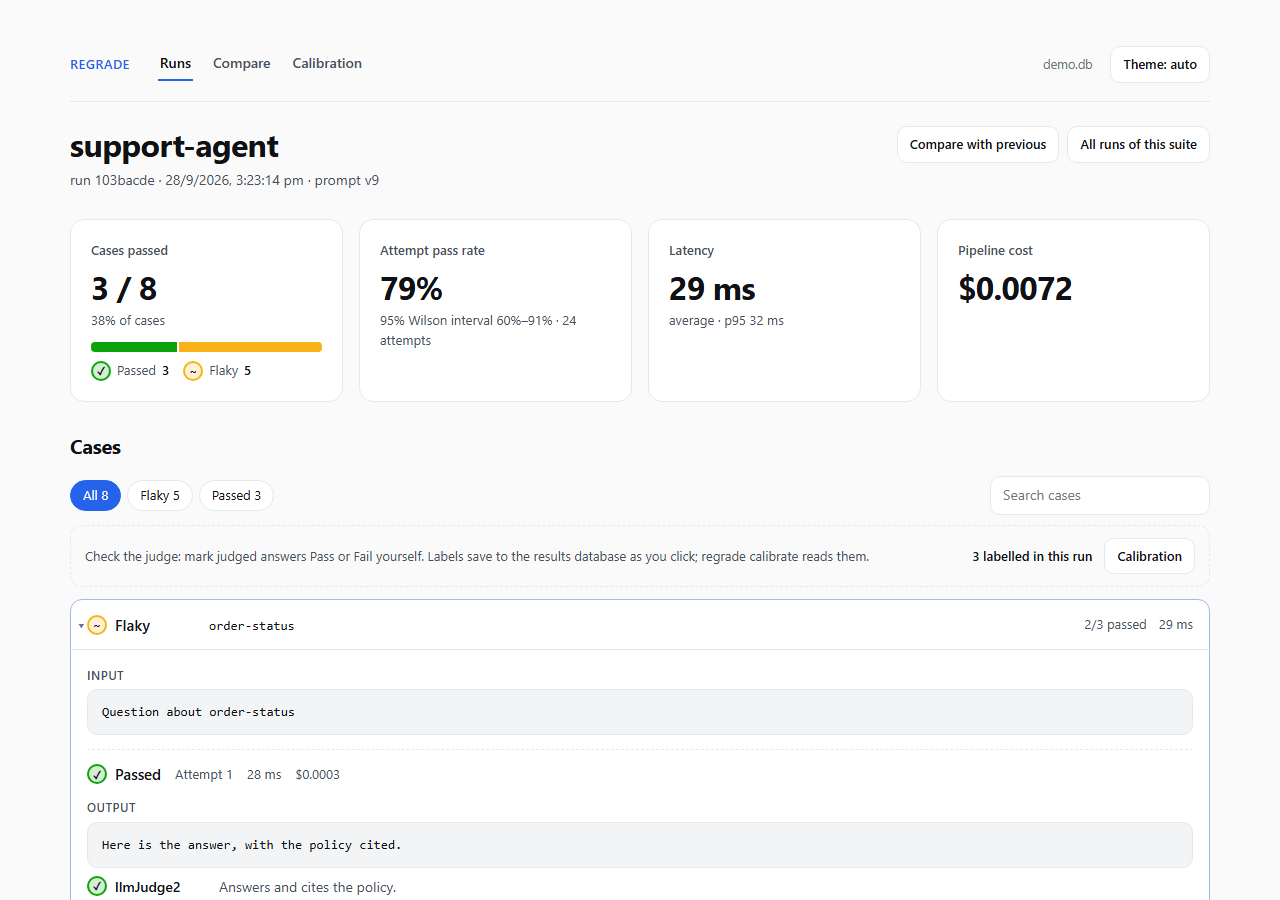
Task: Click the $0.0072 pipeline cost value
Action: 1015,289
